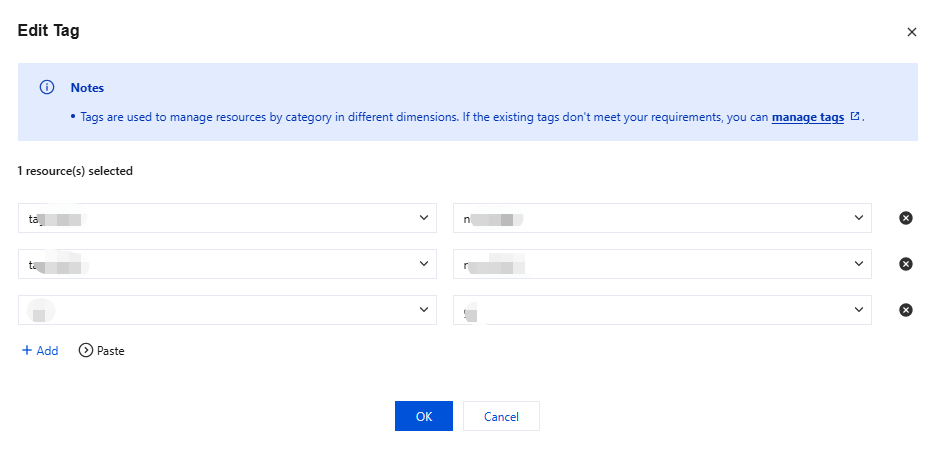Screen dimensions: 937x451
Task: Expand first row tag key dropdown
Action: tap(424, 218)
